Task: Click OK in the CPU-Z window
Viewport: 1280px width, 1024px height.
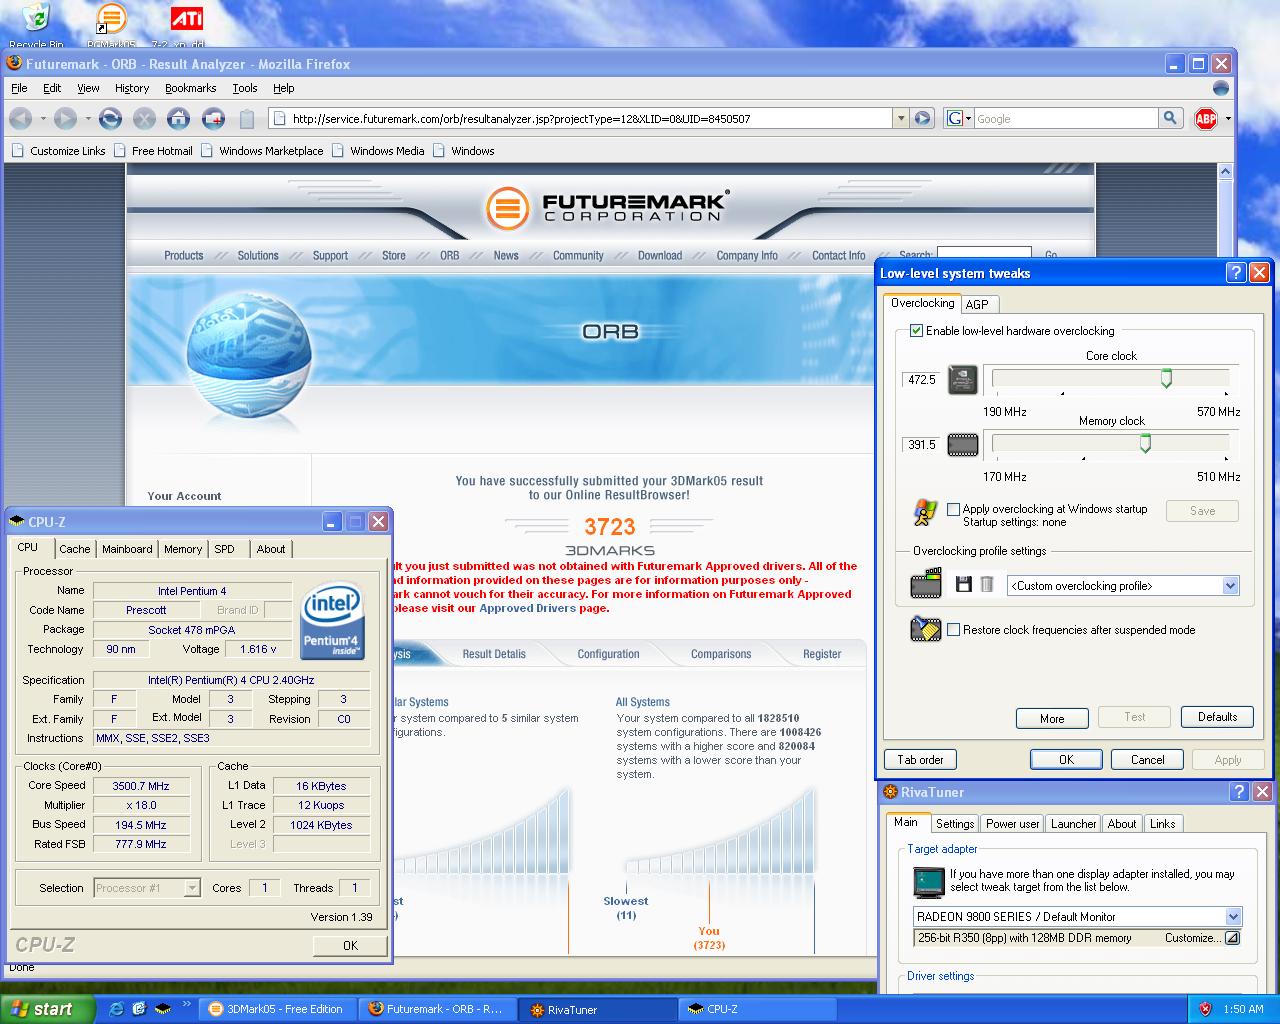Action: [x=350, y=945]
